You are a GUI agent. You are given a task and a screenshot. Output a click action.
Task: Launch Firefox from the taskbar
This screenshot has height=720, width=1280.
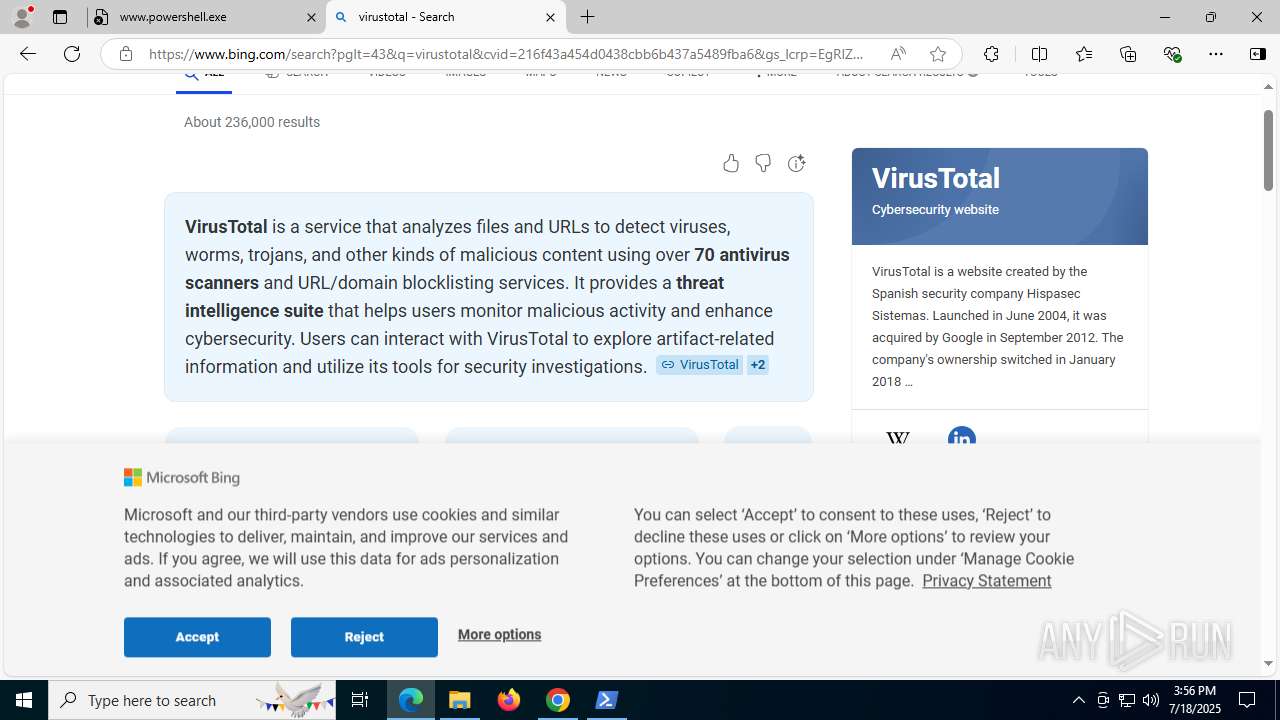(x=509, y=700)
